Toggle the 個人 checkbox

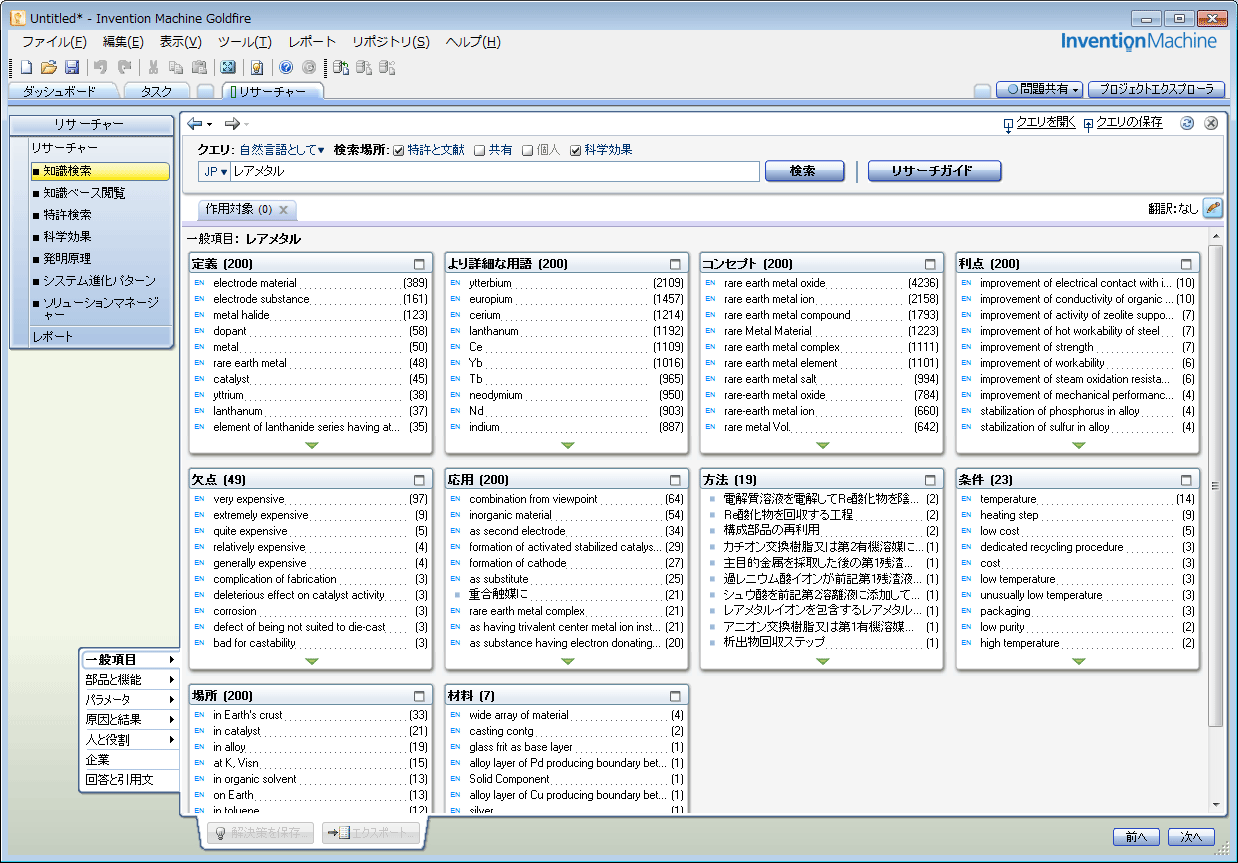coord(528,151)
